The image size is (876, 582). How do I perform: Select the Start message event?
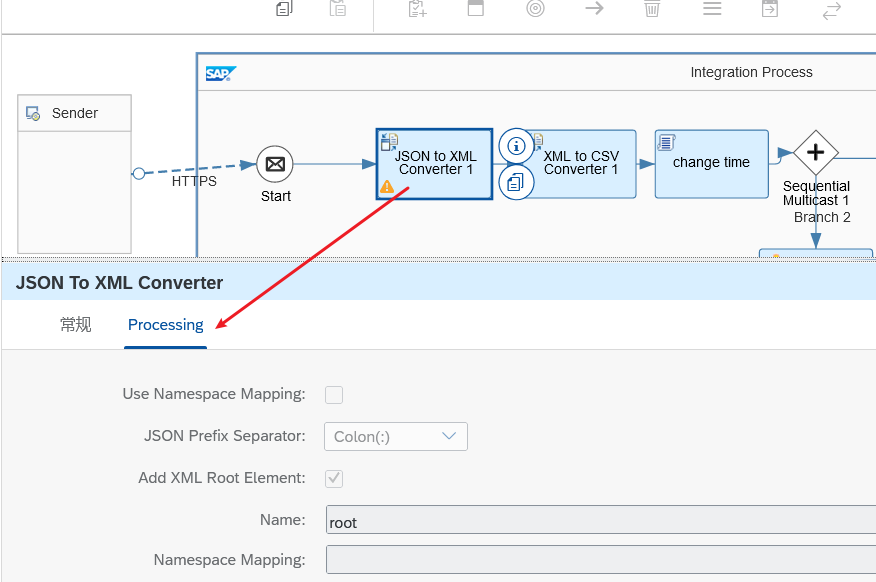click(275, 164)
